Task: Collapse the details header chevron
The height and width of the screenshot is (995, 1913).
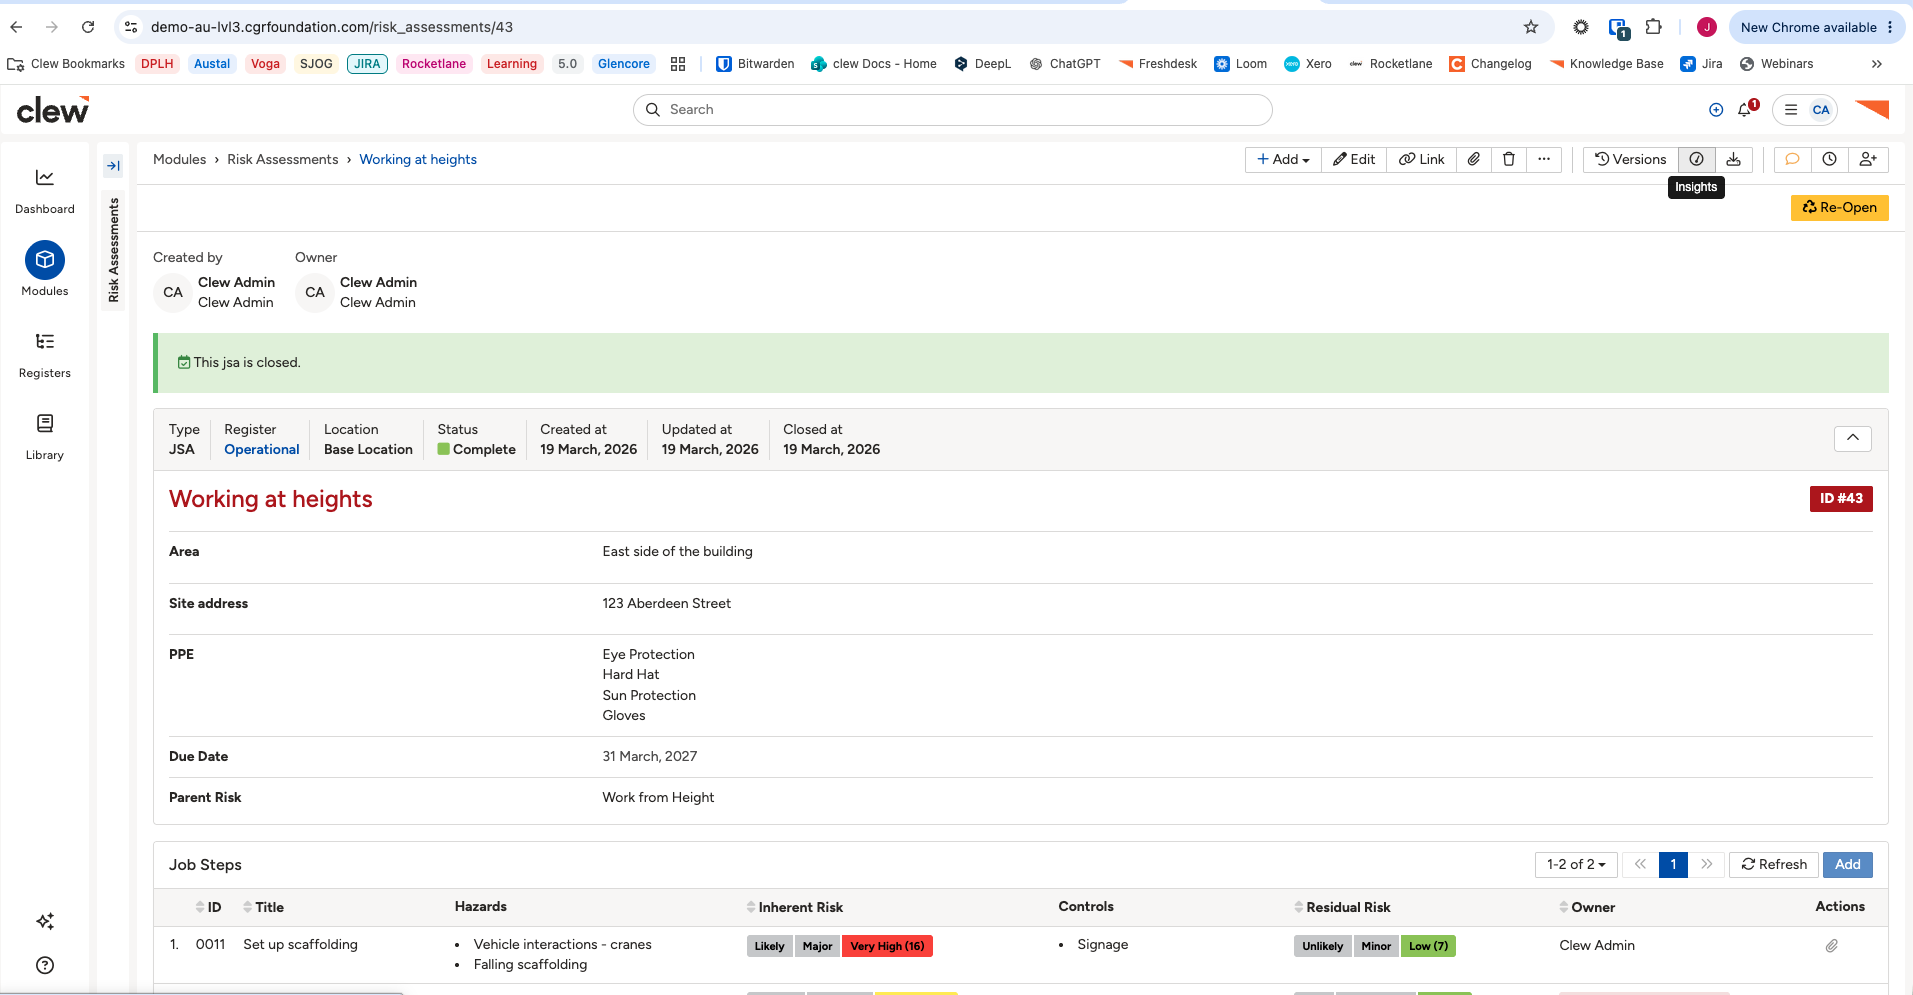Action: coord(1852,438)
